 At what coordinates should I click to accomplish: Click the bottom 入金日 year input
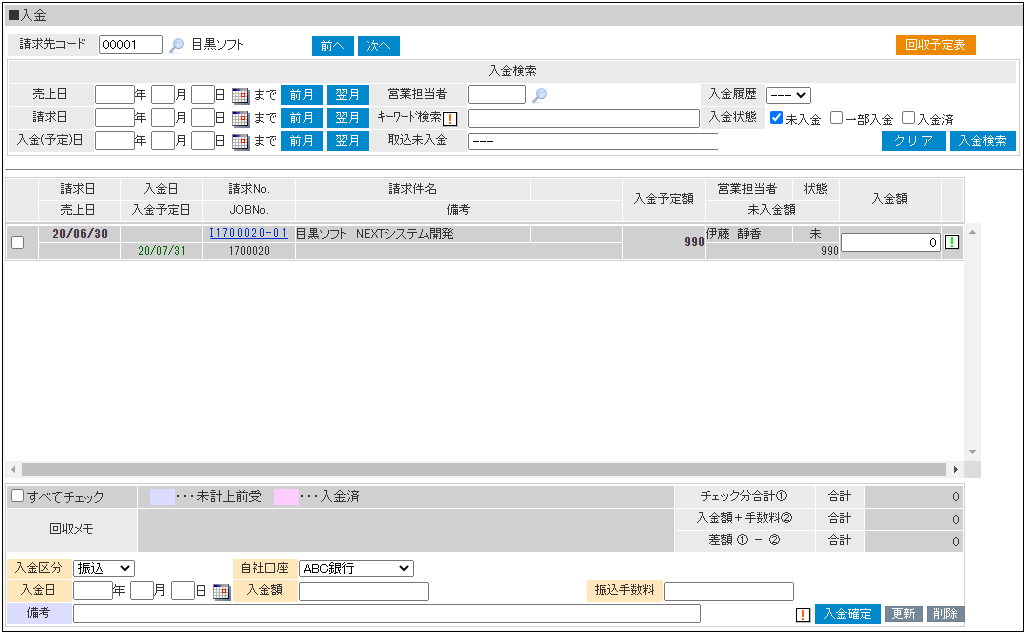[x=93, y=591]
